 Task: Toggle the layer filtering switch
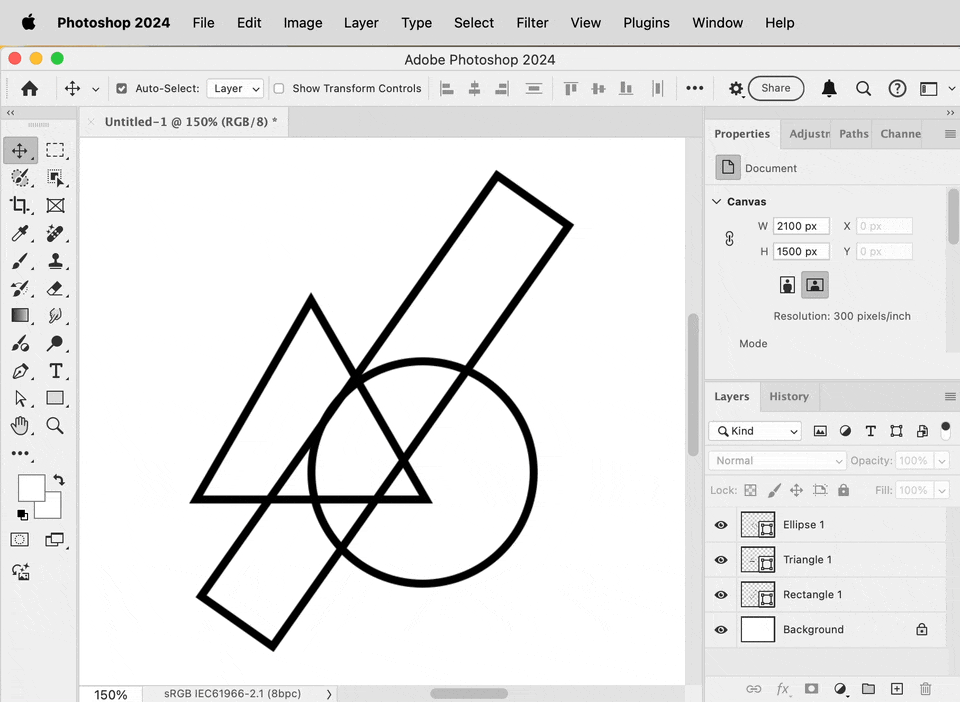click(945, 430)
